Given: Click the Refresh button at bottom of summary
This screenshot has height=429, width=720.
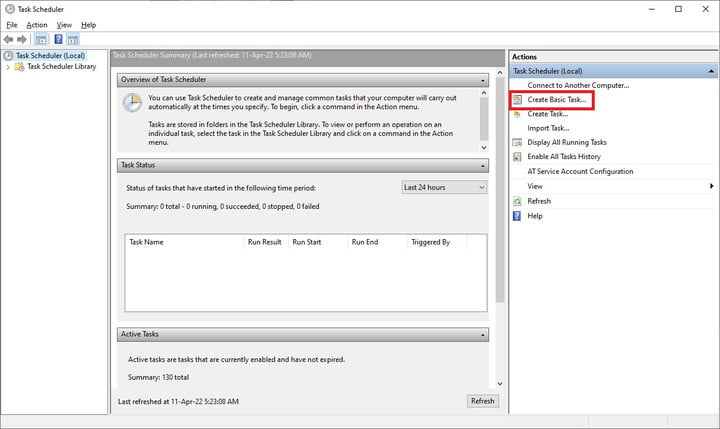Looking at the screenshot, I should (483, 401).
